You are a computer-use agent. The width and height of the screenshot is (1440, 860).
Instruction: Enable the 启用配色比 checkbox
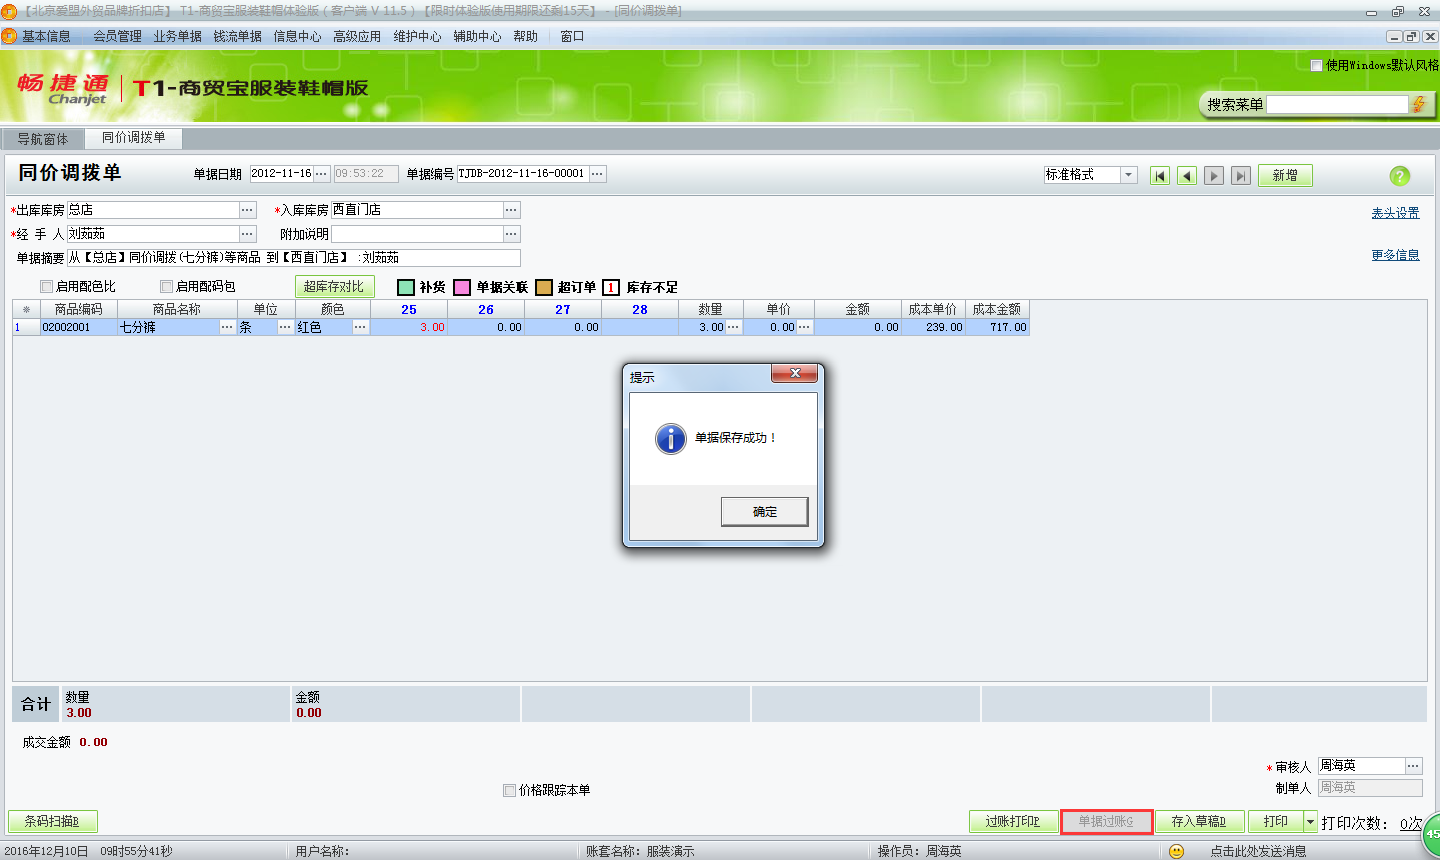click(x=46, y=287)
